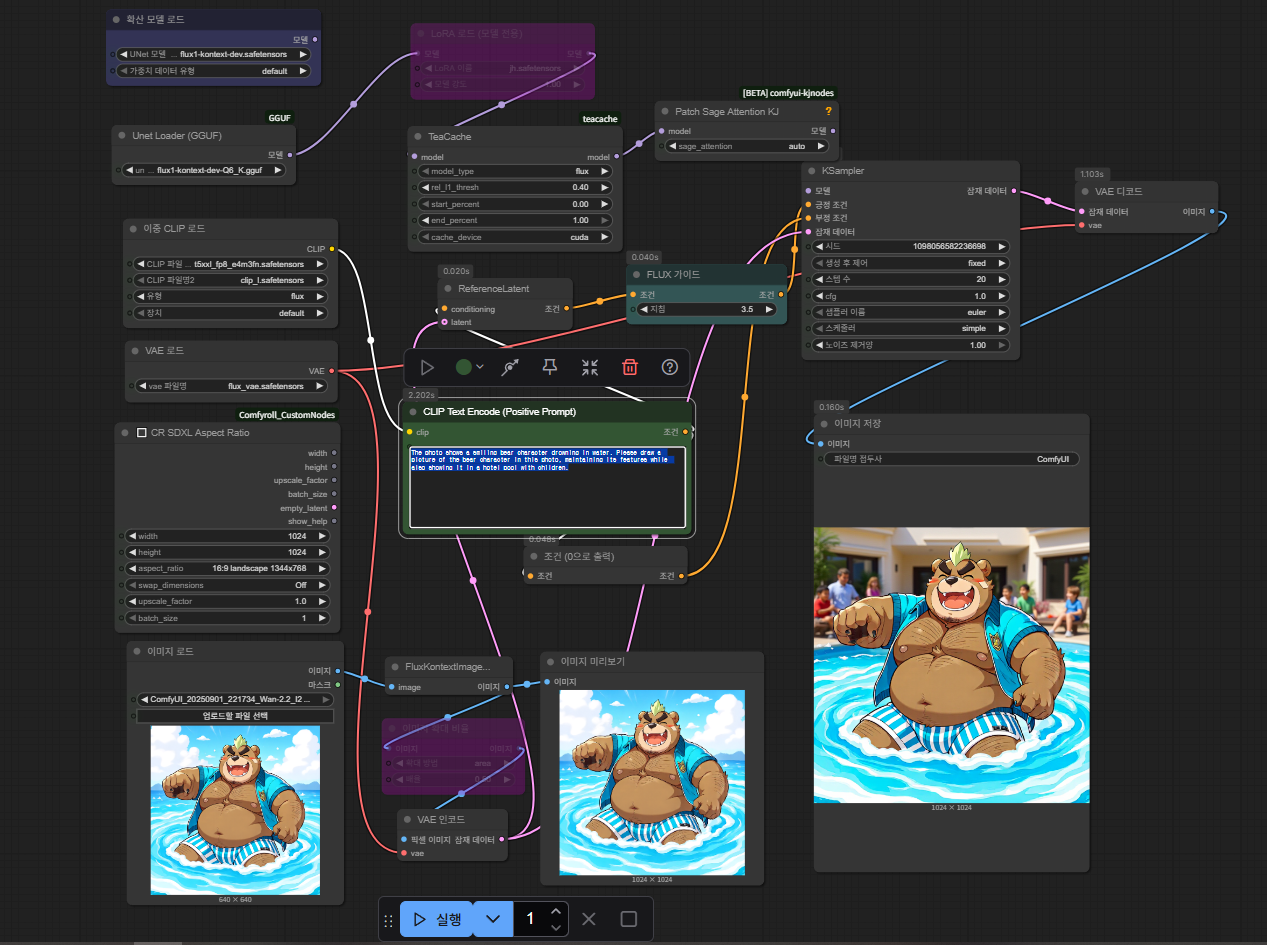Cancel the current run with the X icon
Image resolution: width=1267 pixels, height=945 pixels.
tap(589, 919)
